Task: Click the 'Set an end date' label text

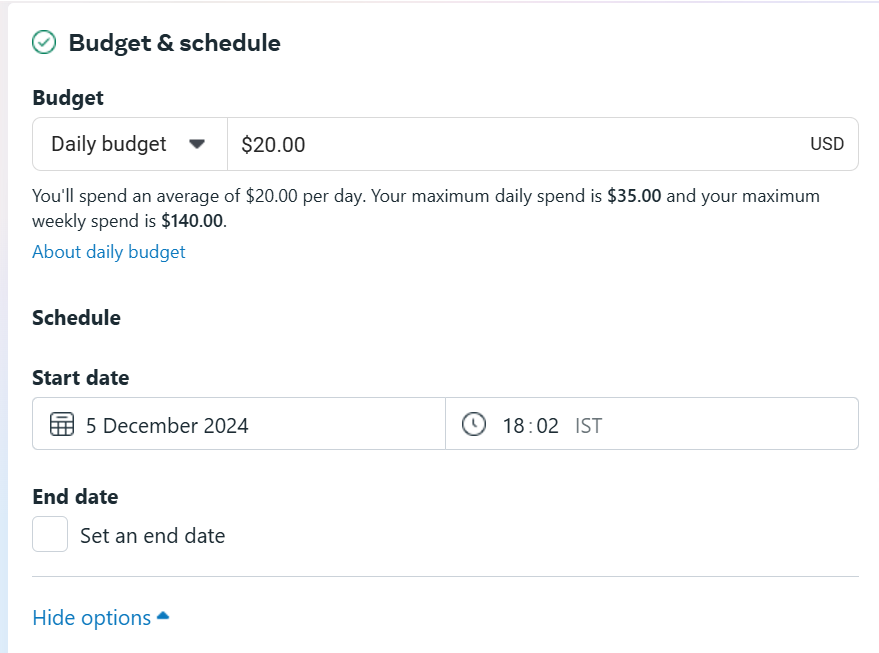Action: click(x=152, y=536)
